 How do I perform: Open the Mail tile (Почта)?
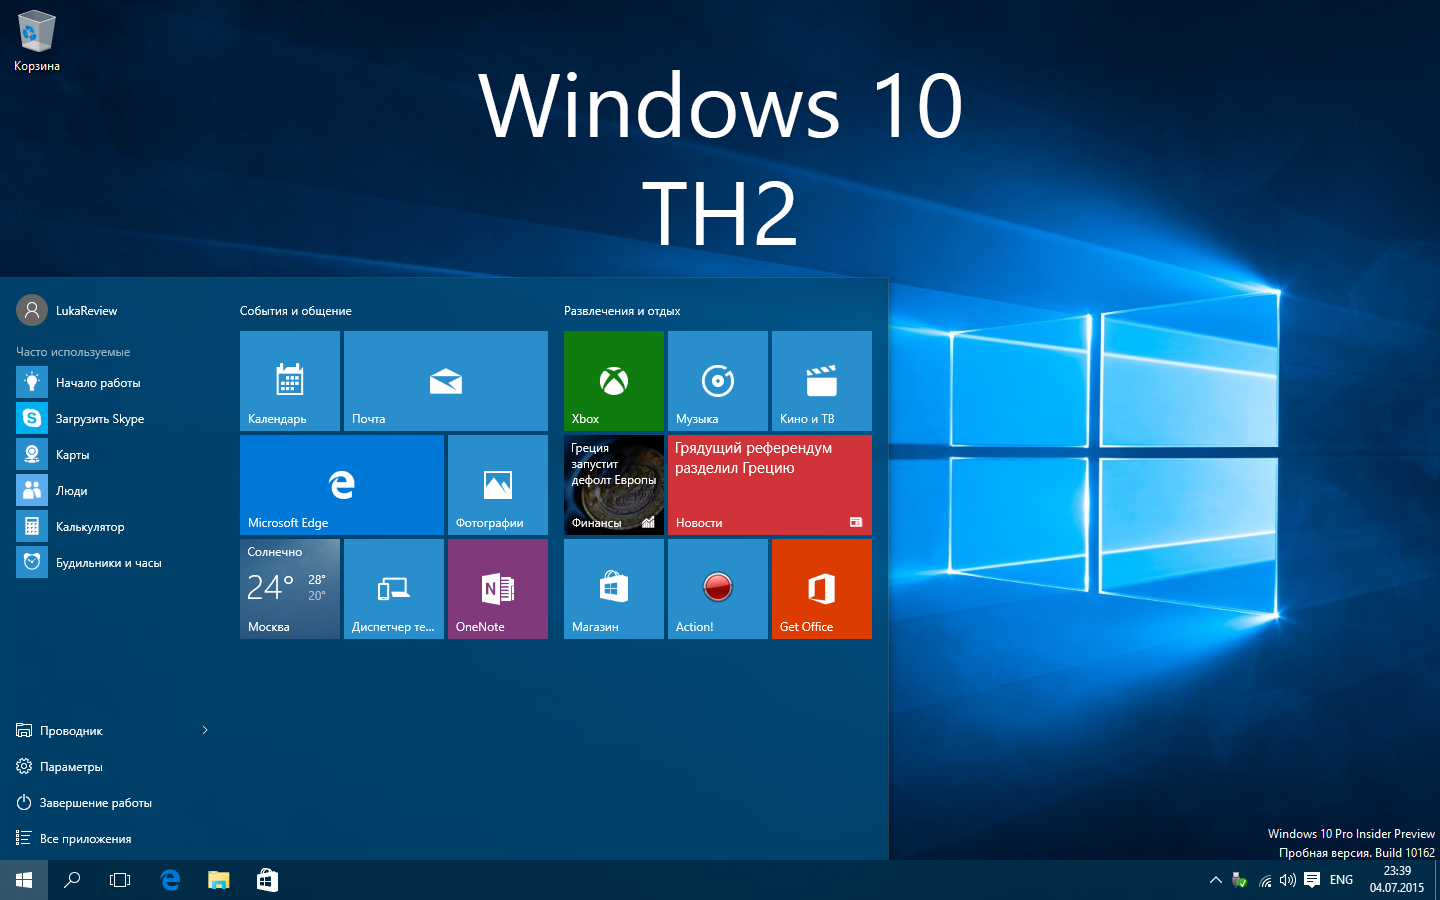tap(446, 381)
